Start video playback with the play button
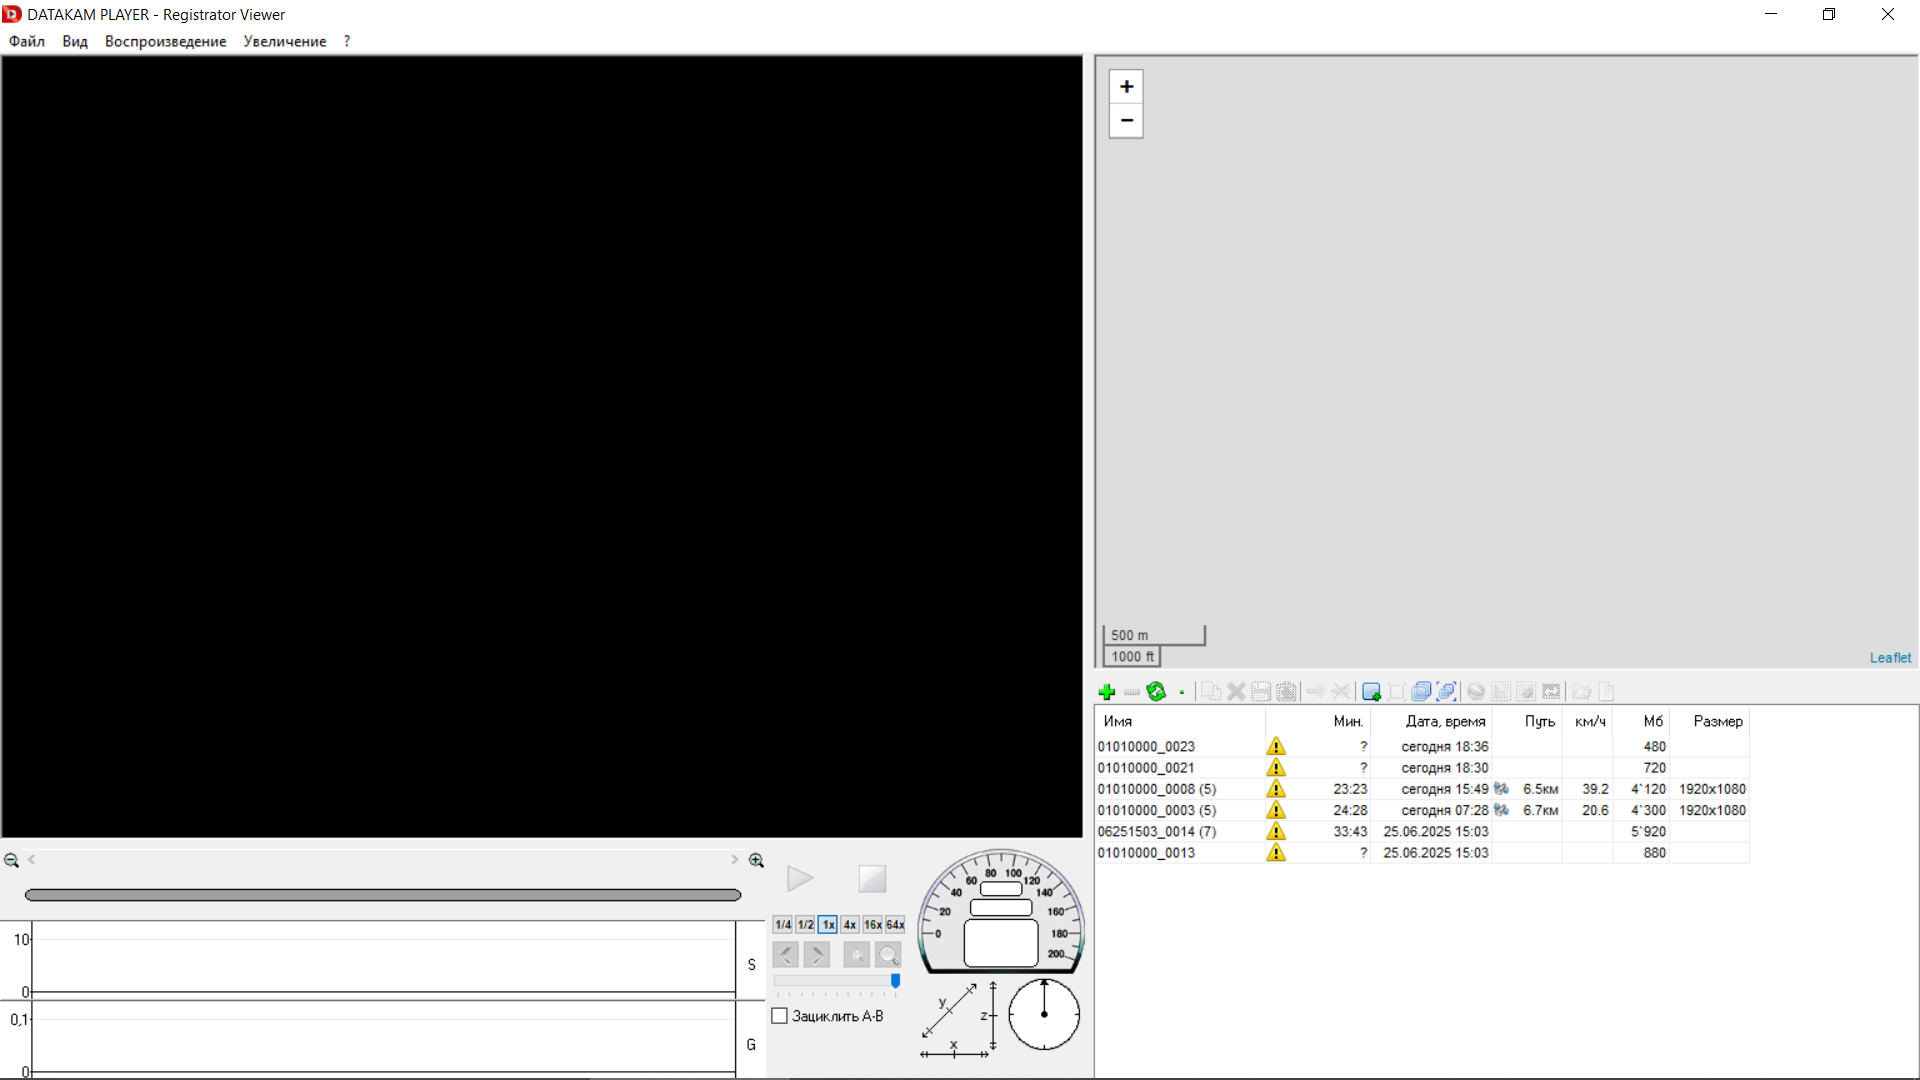Screen dimensions: 1920x1080 tap(800, 879)
